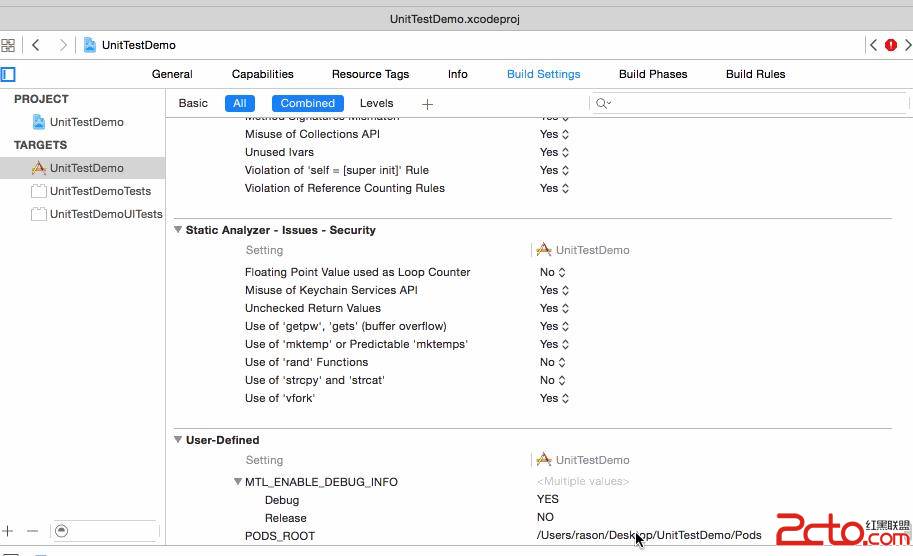Click the related items grid icon

point(8,45)
